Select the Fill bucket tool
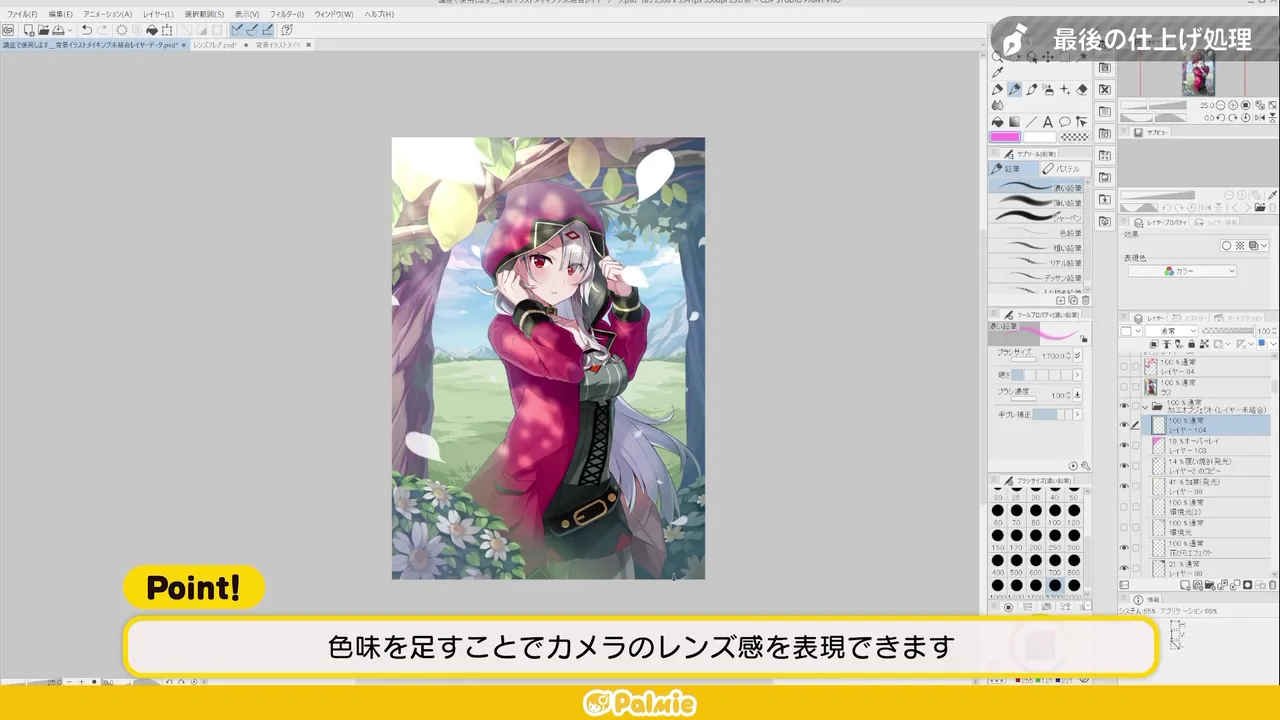The width and height of the screenshot is (1280, 720). [998, 122]
